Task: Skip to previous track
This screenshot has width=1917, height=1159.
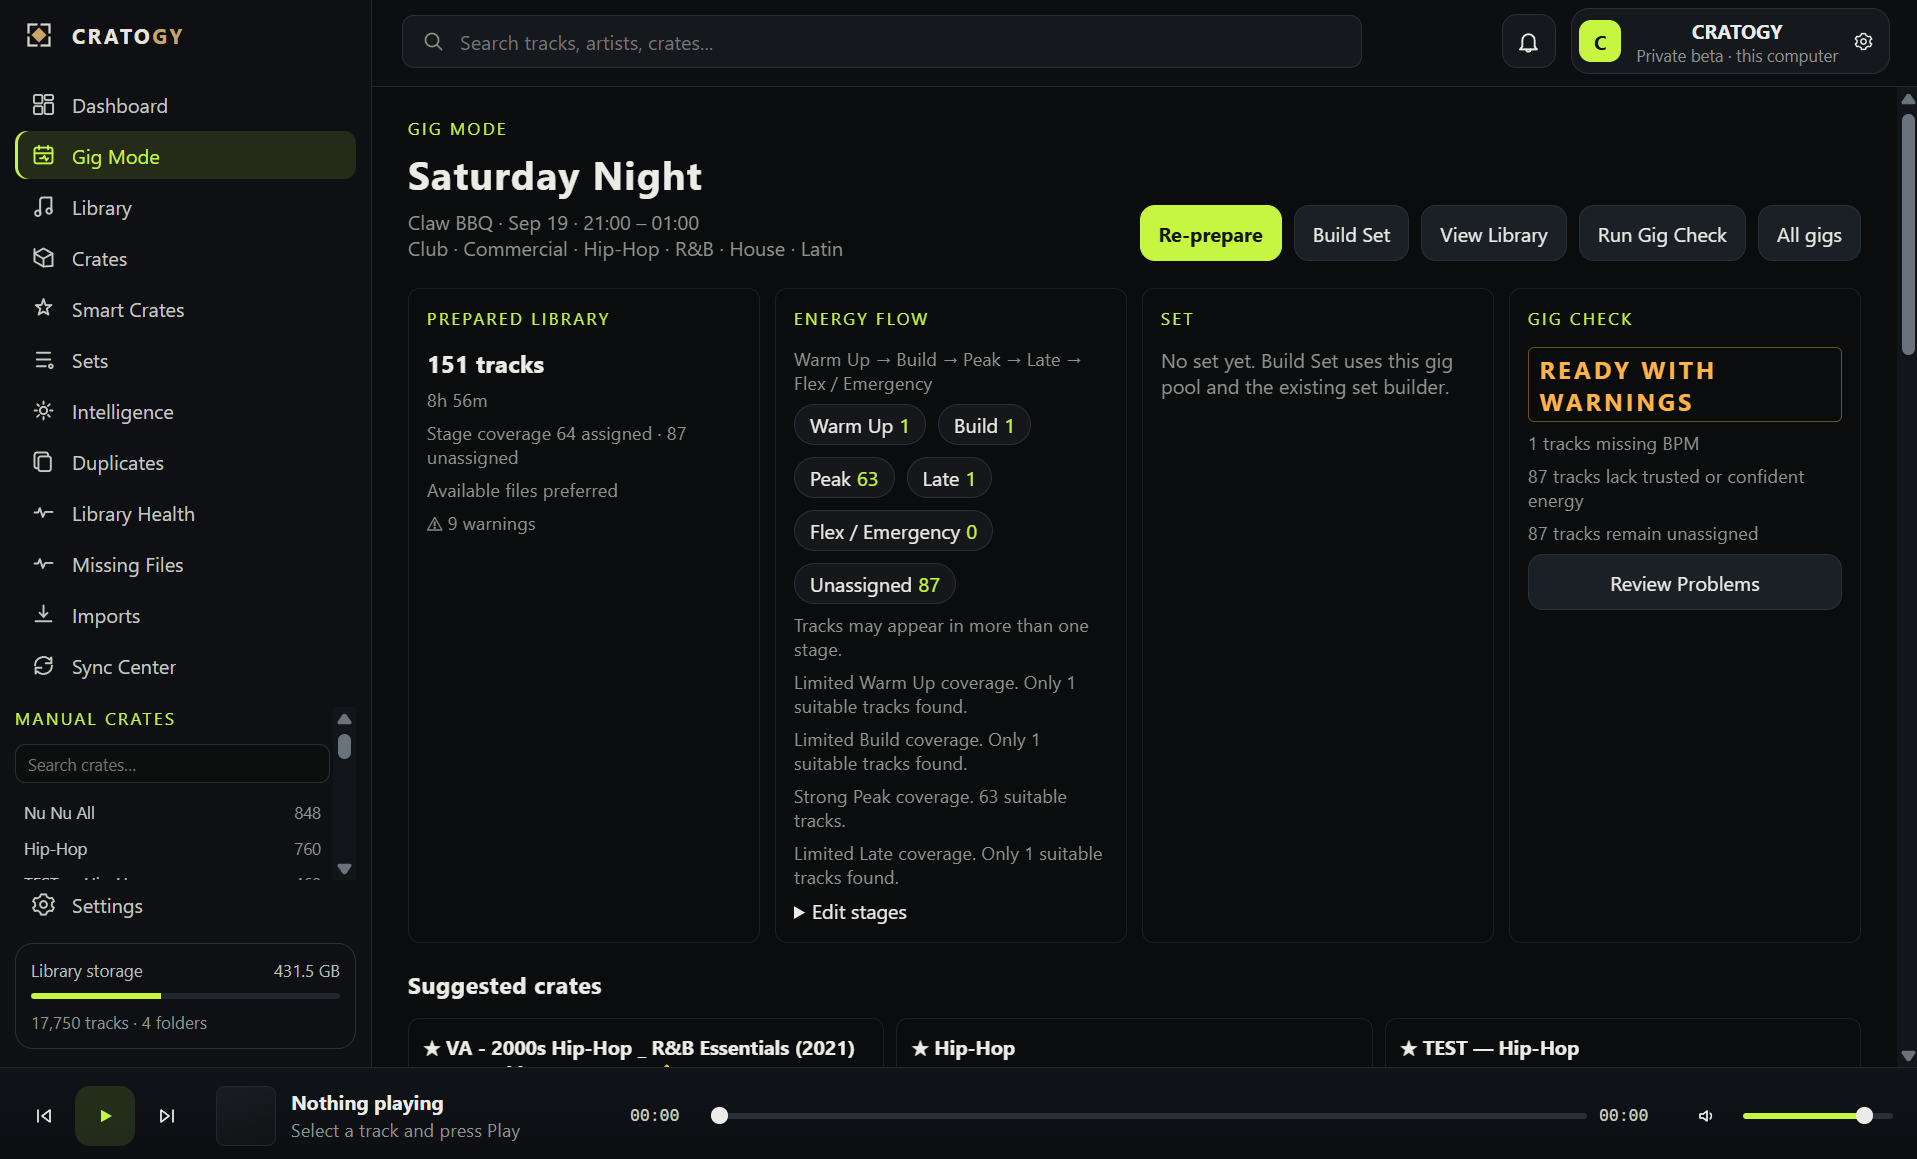Action: click(44, 1116)
